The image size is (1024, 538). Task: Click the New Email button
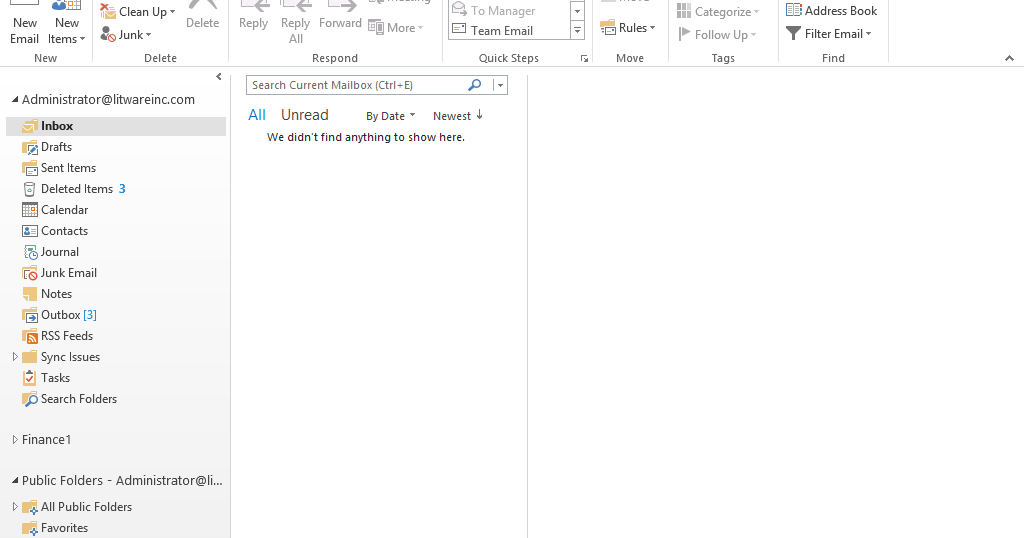pos(25,24)
